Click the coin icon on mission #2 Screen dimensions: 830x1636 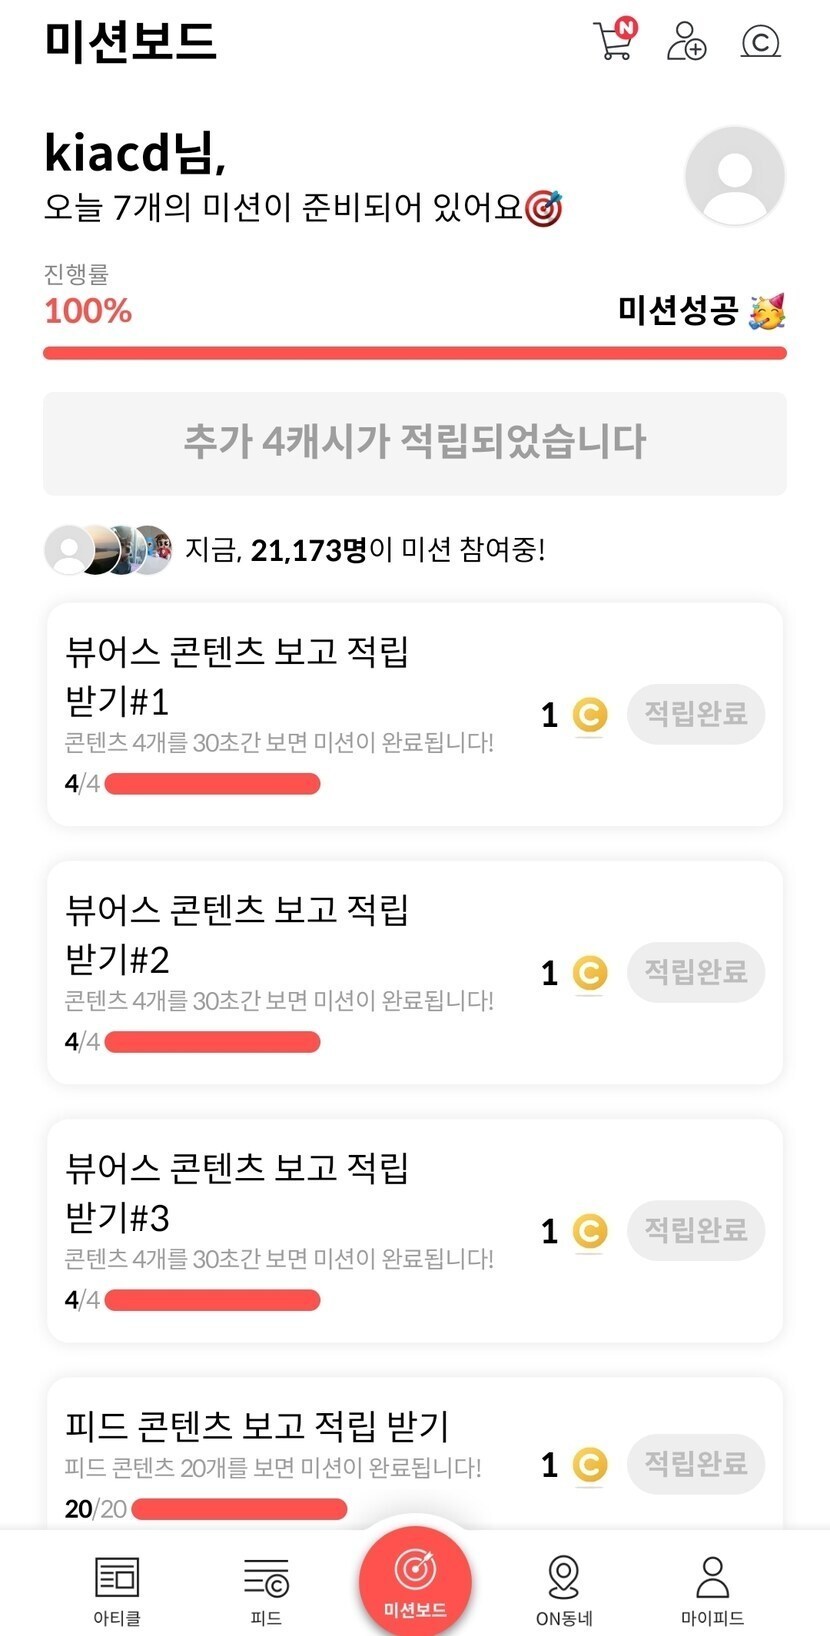click(589, 973)
